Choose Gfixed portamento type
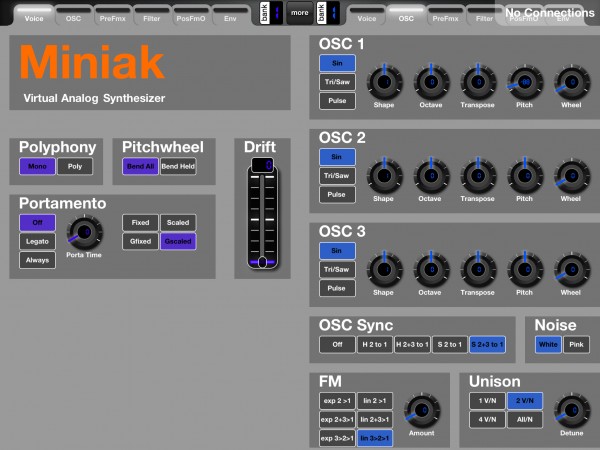This screenshot has height=450, width=600. (140, 241)
